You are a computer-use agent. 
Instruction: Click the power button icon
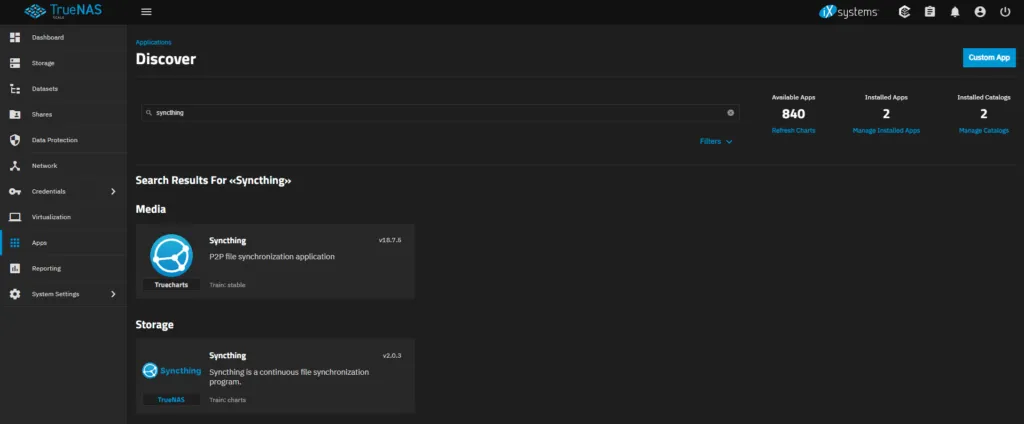pyautogui.click(x=1005, y=12)
